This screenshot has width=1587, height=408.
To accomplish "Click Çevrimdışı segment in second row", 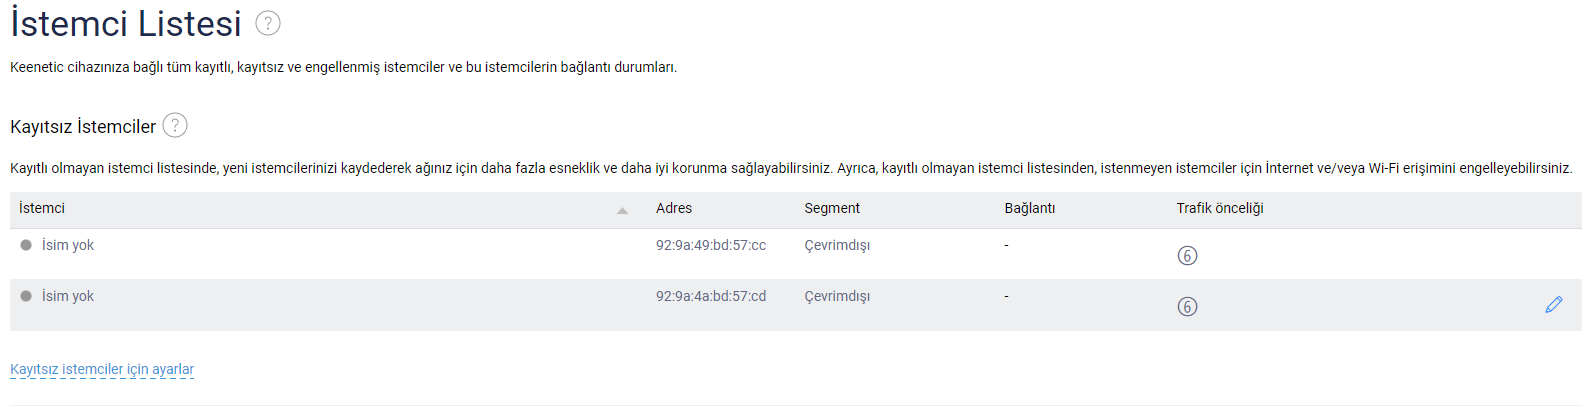I will click(837, 296).
